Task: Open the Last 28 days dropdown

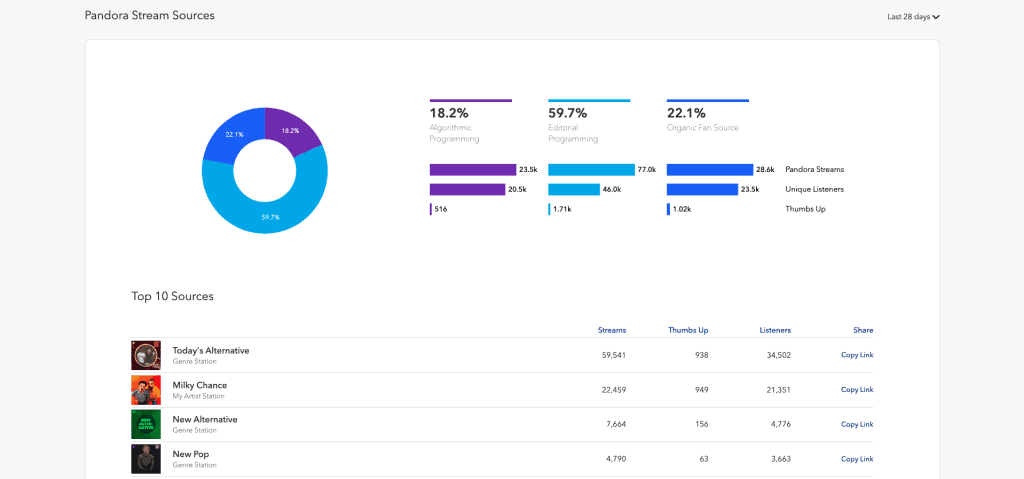Action: pyautogui.click(x=913, y=17)
